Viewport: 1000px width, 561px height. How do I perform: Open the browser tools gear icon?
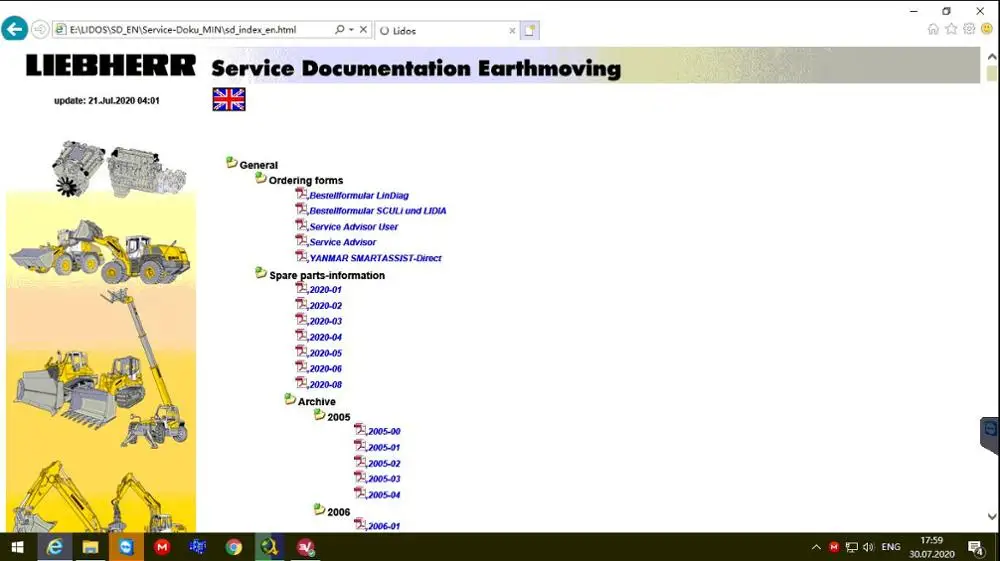tap(969, 29)
